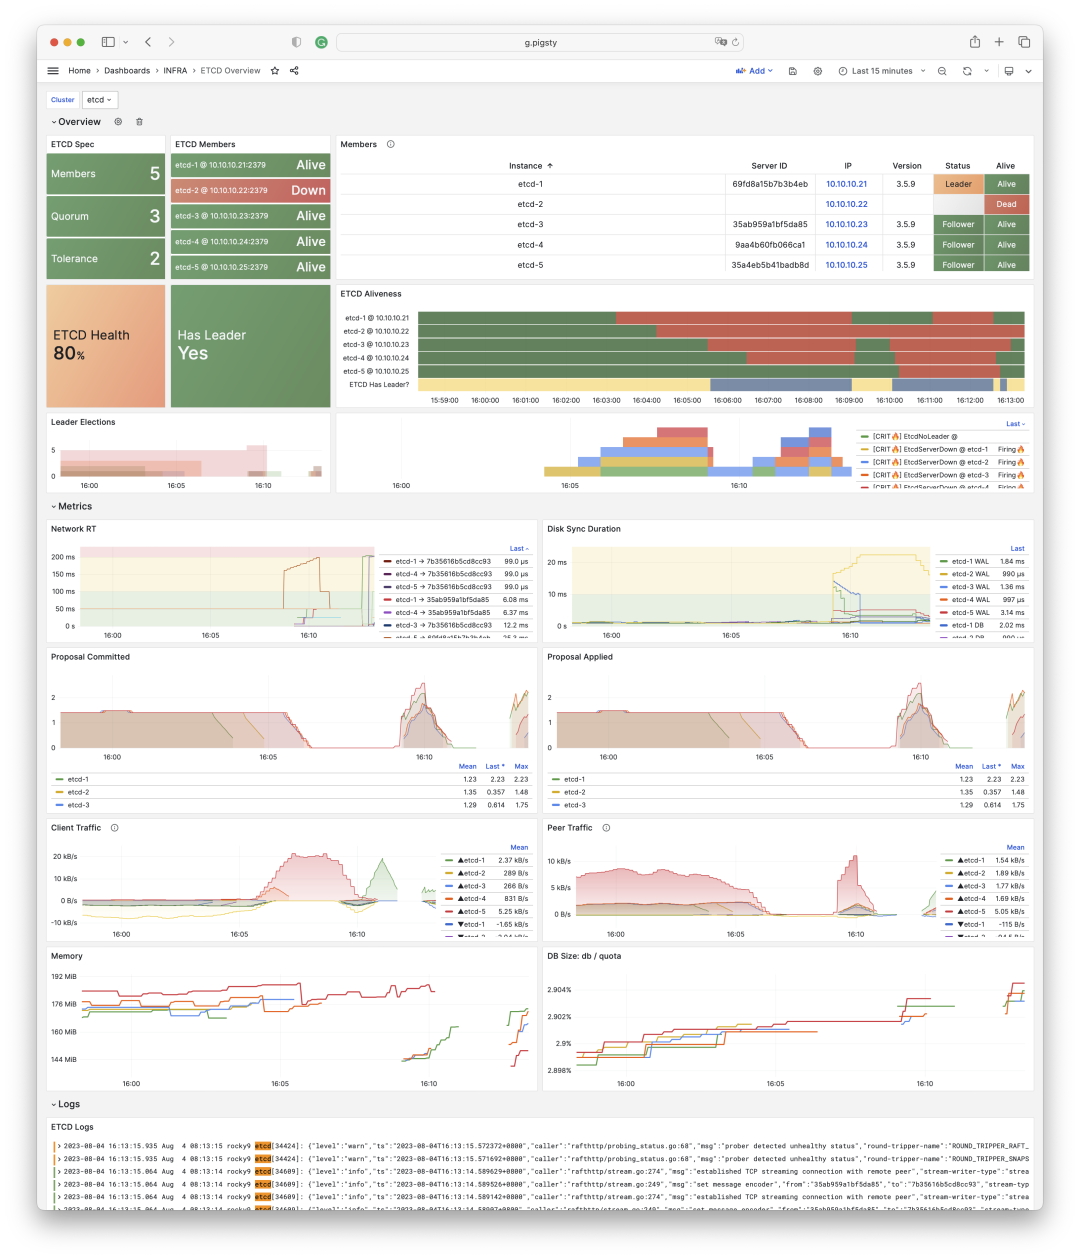1080x1259 pixels.
Task: Open the 10.10.10.22 IP link for etcd-2
Action: pos(846,204)
